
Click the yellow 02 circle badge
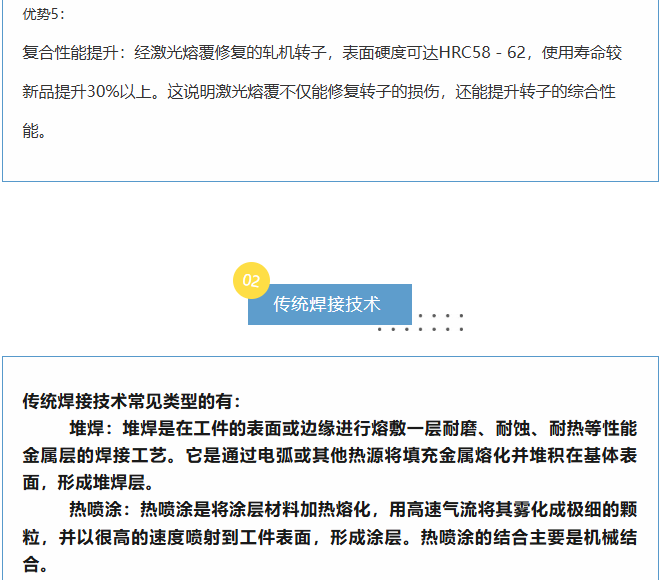[x=251, y=281]
